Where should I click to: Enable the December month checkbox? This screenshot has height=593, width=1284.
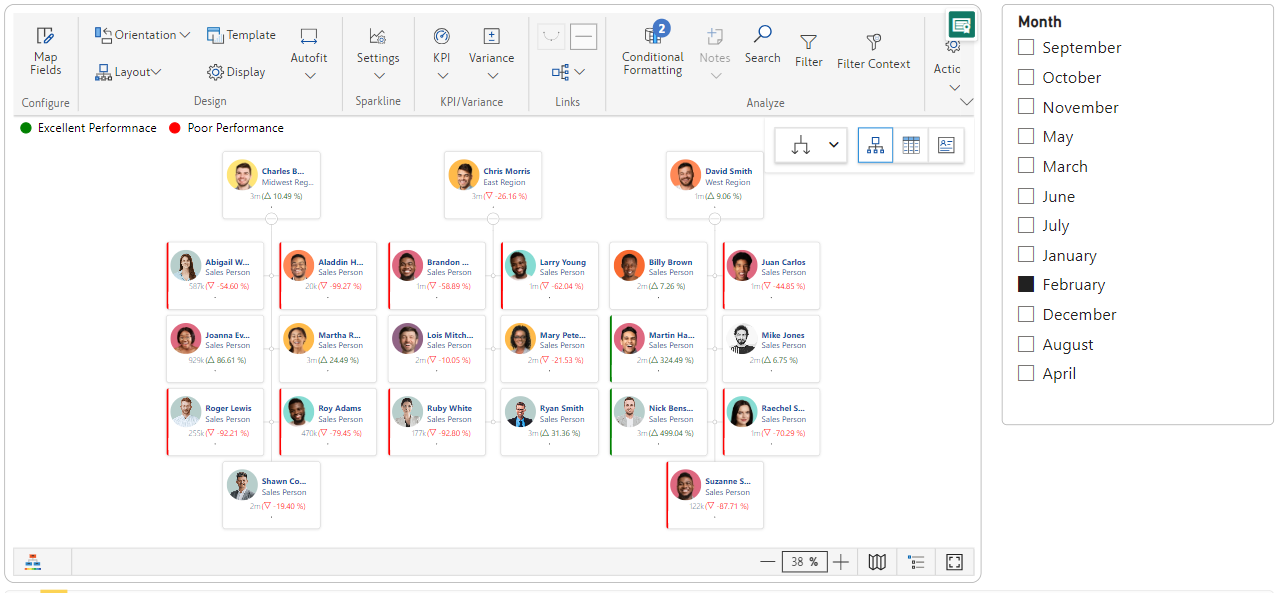[1026, 314]
